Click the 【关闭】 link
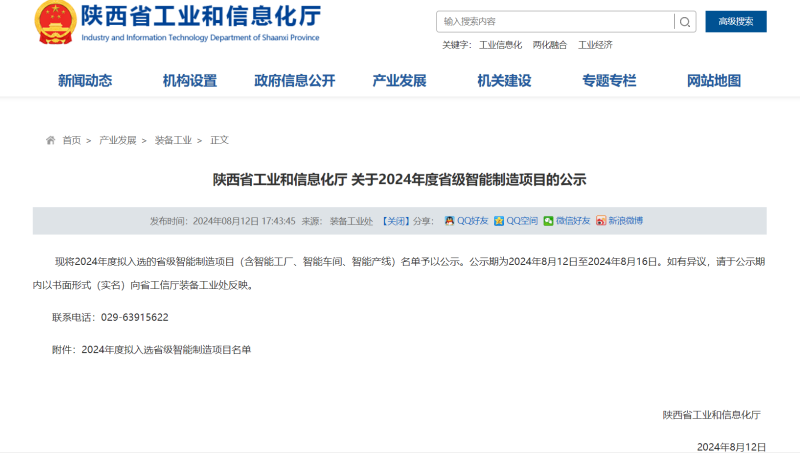 (396, 221)
